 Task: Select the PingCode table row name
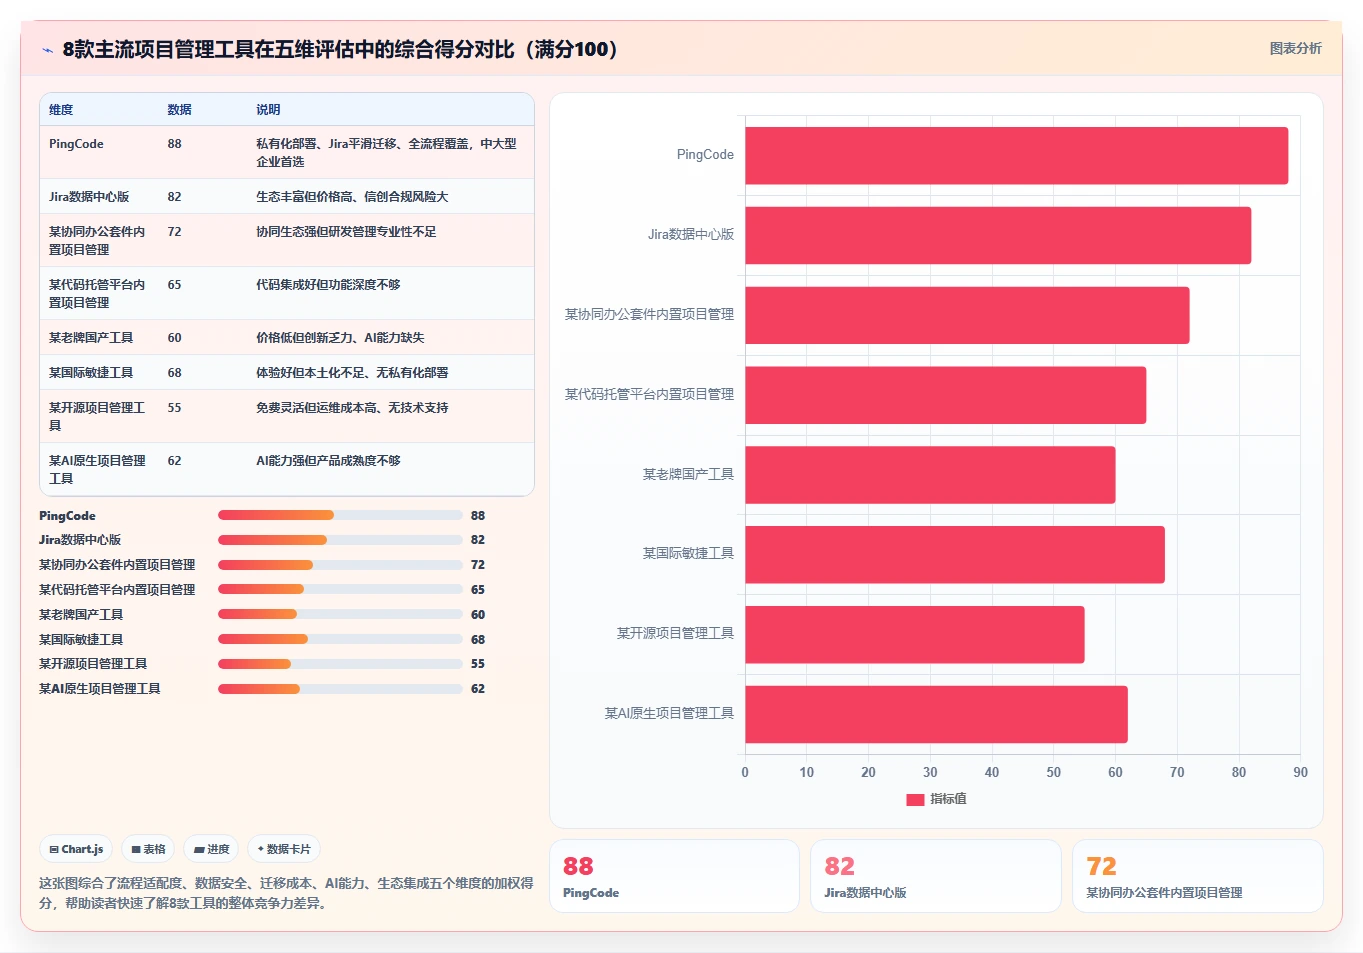[x=76, y=144]
